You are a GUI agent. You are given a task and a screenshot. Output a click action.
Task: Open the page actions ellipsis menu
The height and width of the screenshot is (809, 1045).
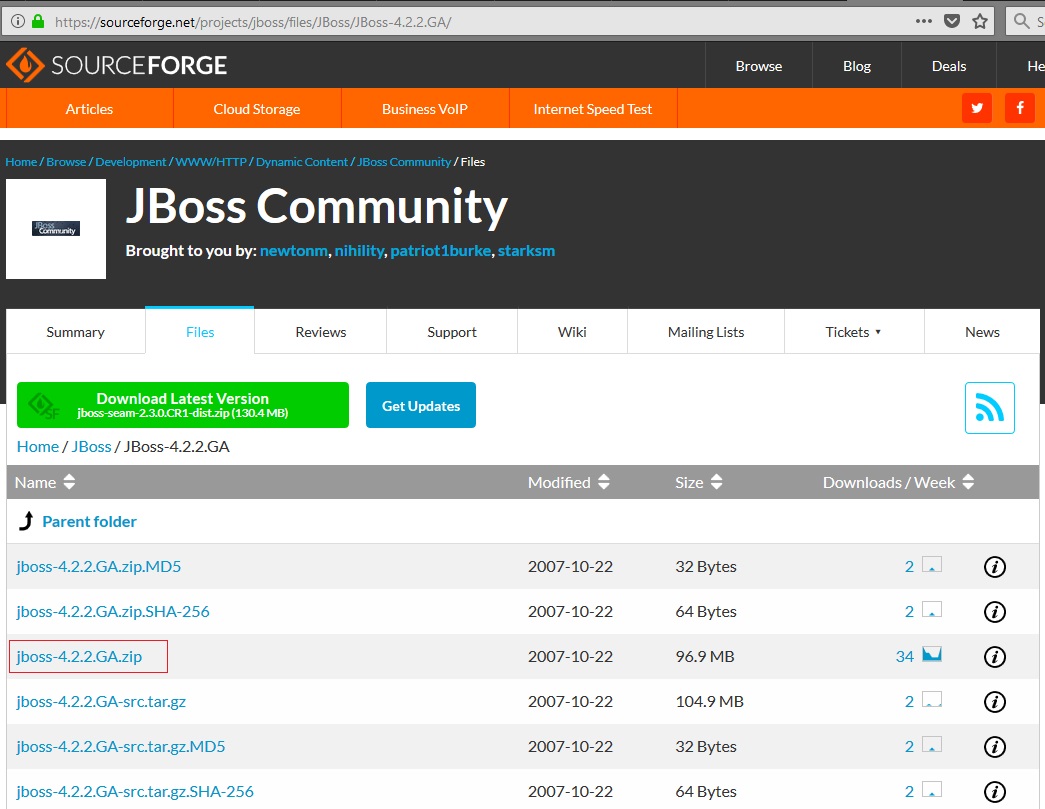pos(924,21)
